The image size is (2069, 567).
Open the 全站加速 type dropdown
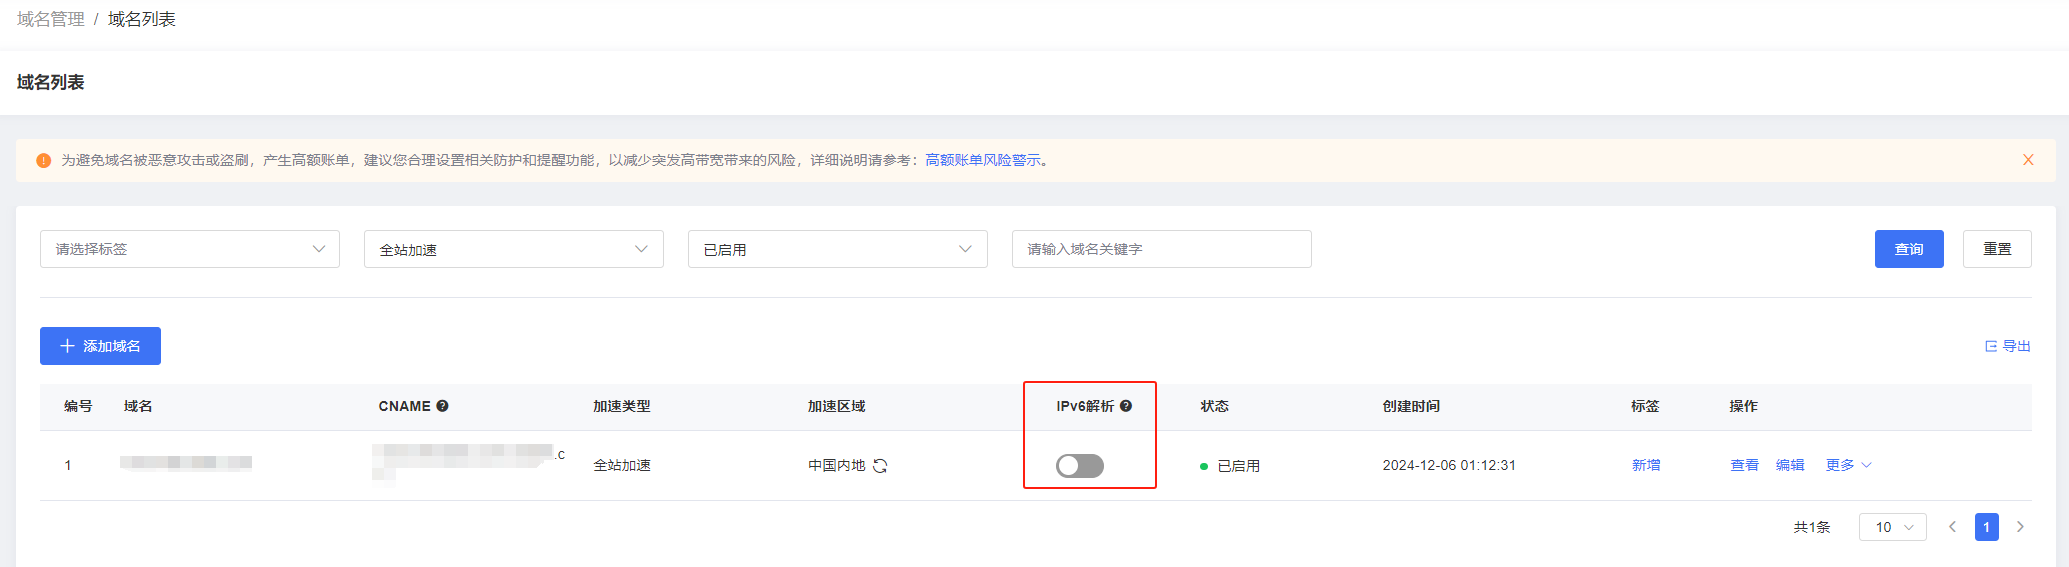click(514, 249)
